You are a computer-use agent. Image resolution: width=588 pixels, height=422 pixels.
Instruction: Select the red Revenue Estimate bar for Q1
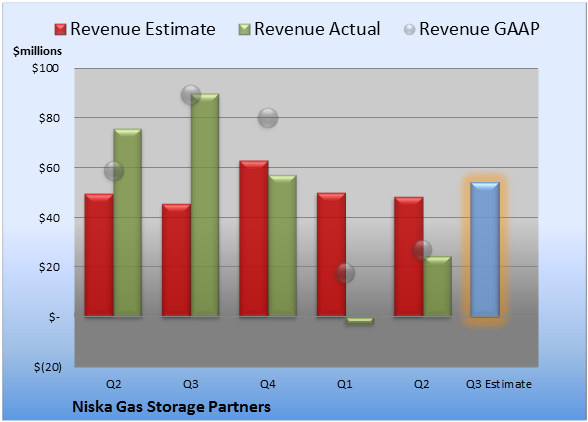(332, 255)
